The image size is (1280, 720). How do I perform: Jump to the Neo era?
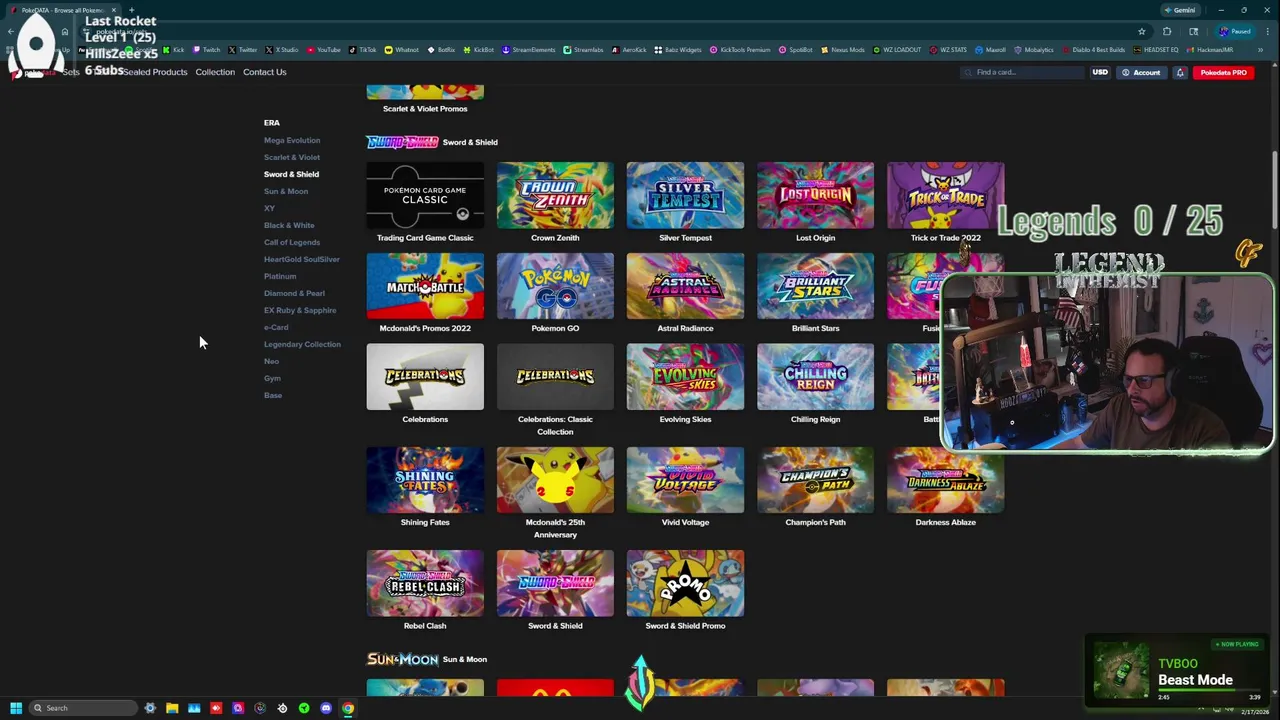point(271,361)
